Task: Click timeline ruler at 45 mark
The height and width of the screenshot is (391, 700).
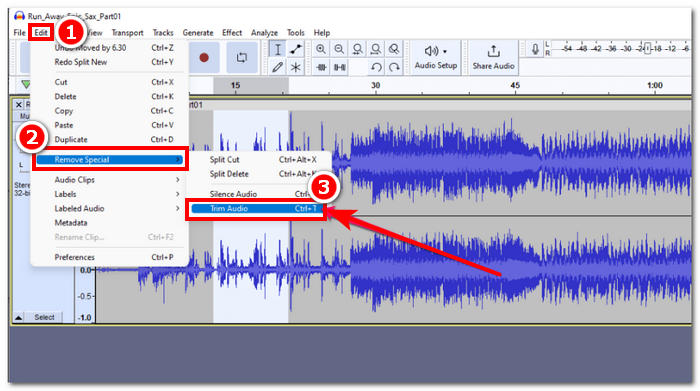Action: (515, 85)
